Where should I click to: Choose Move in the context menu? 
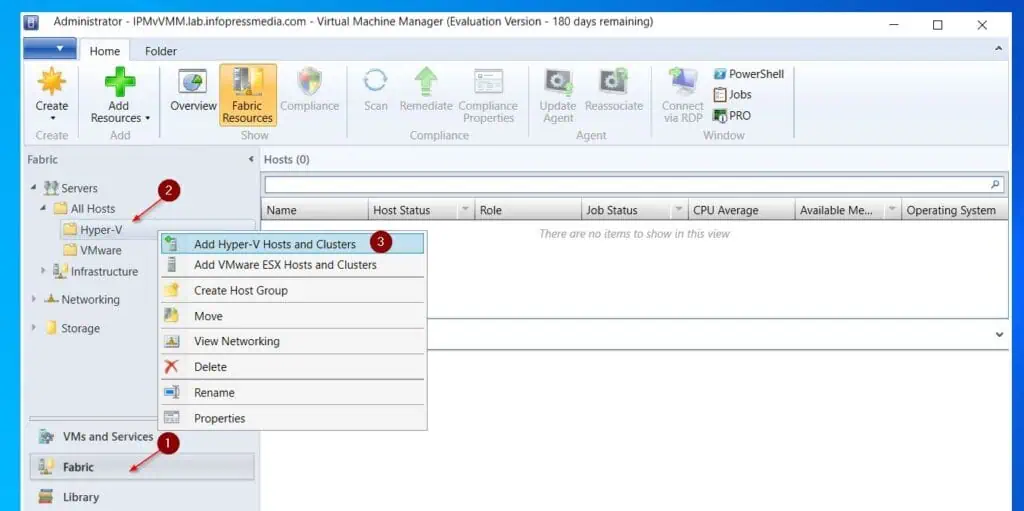(293, 316)
